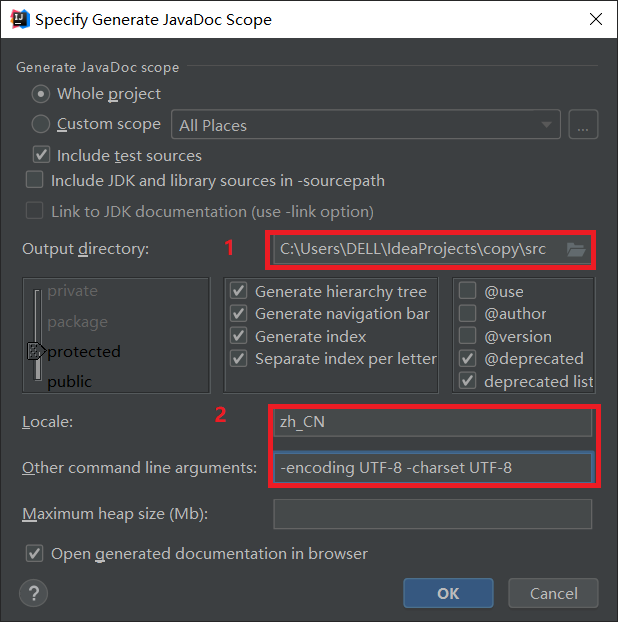Toggle Open generated documentation in browser
This screenshot has width=618, height=622.
tap(35, 554)
